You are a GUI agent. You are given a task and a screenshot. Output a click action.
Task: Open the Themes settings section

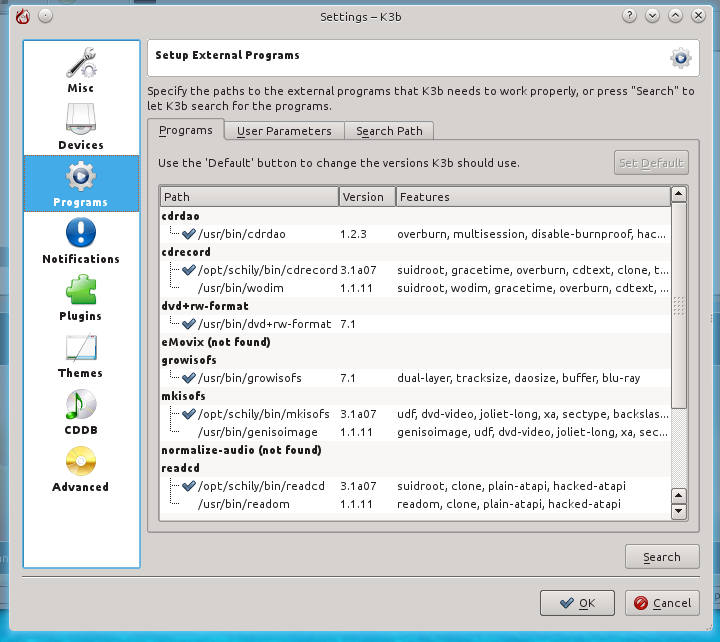click(x=81, y=355)
